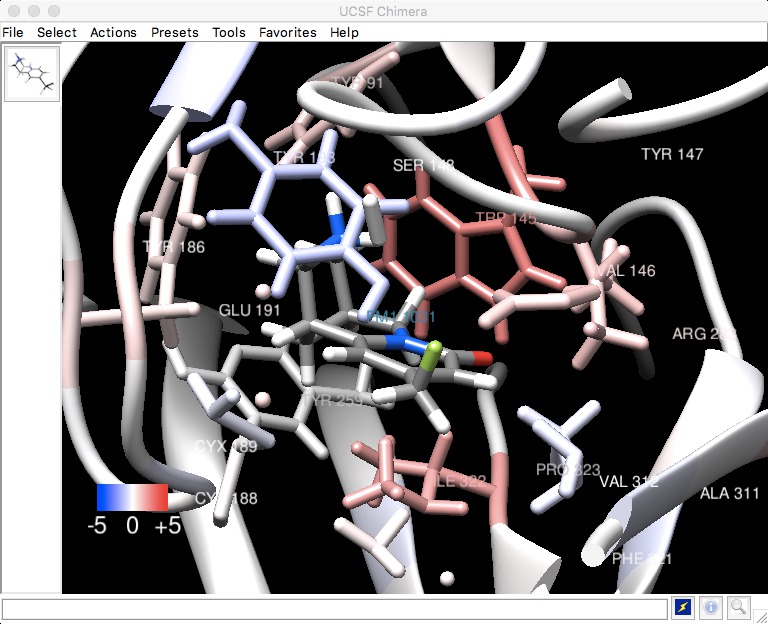This screenshot has height=624, width=768.
Task: Click the window resize grip corner
Action: (x=761, y=617)
